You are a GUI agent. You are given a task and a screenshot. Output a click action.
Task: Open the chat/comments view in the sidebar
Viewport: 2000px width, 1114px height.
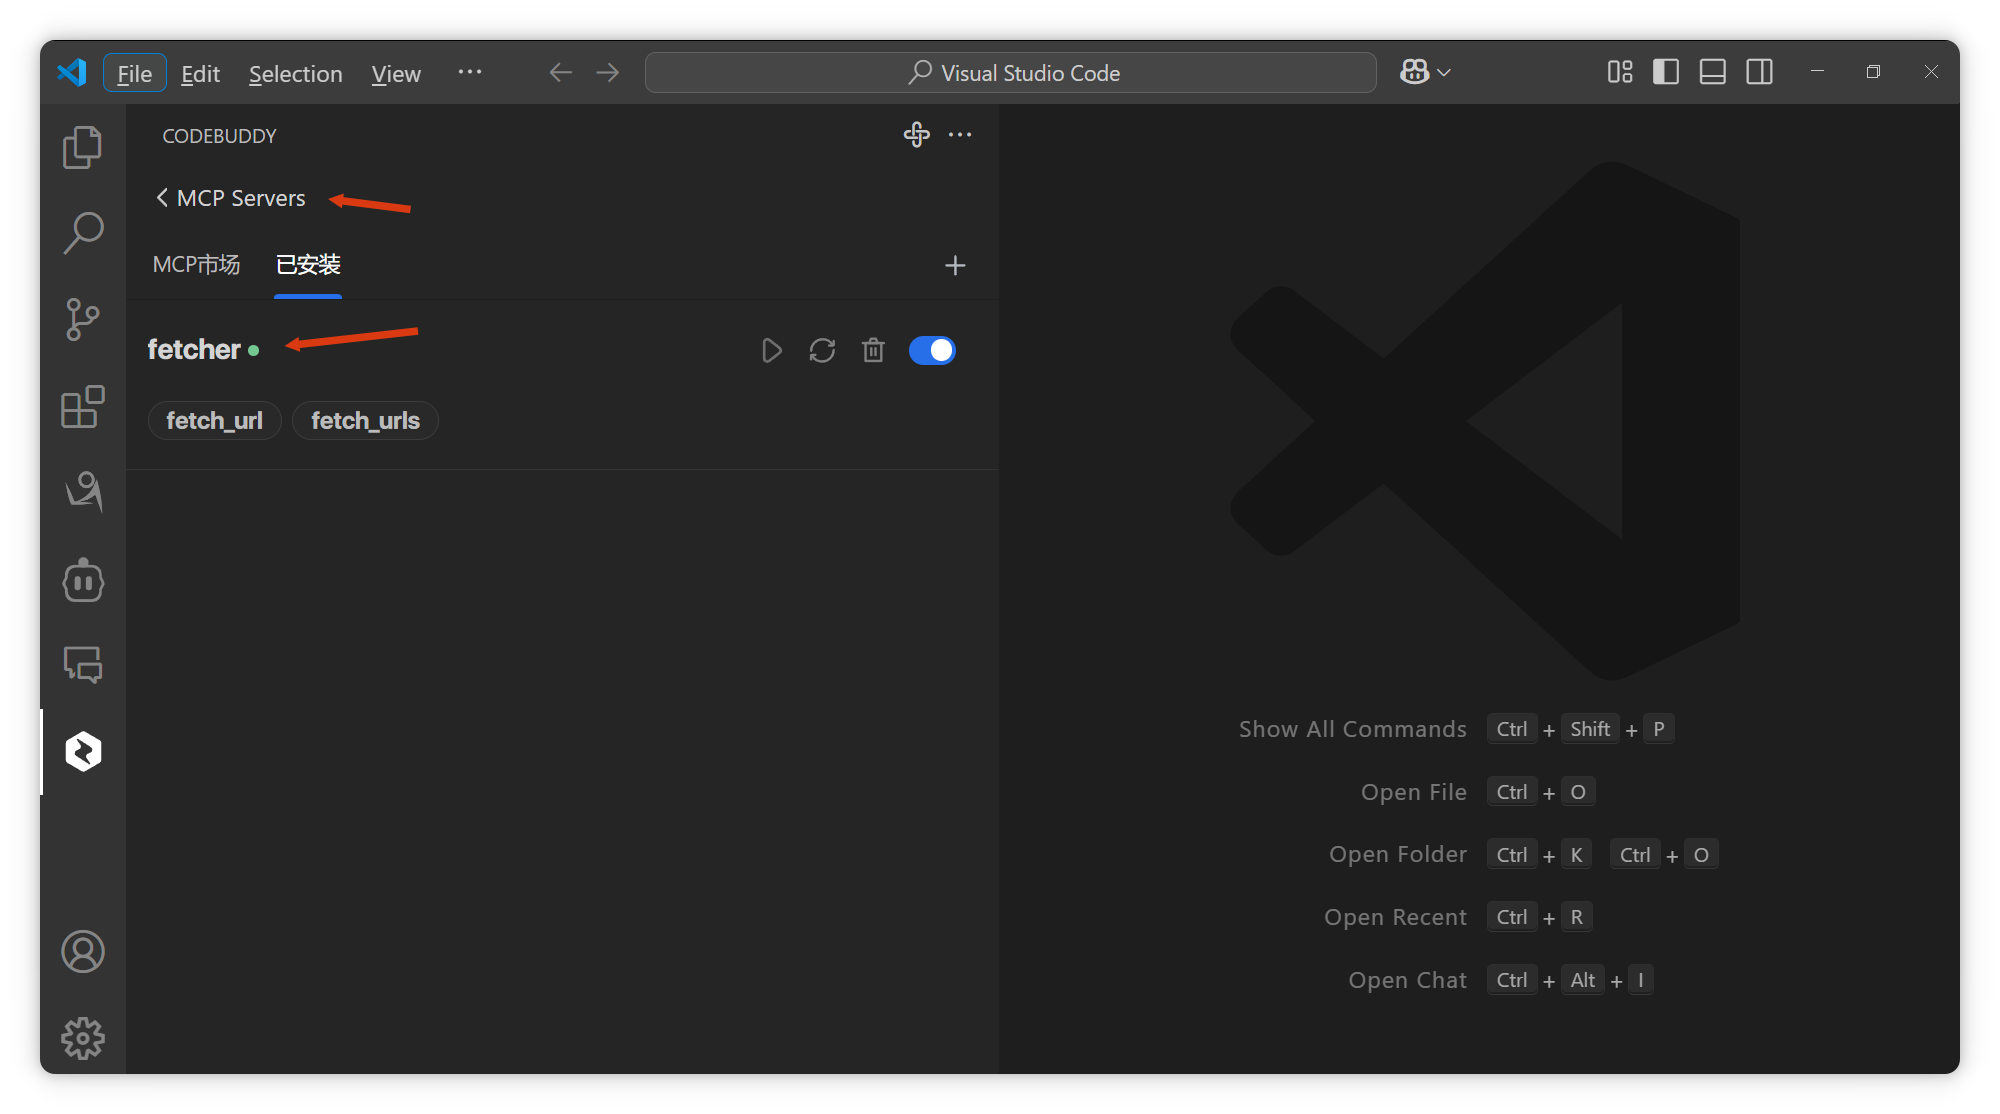click(x=83, y=664)
